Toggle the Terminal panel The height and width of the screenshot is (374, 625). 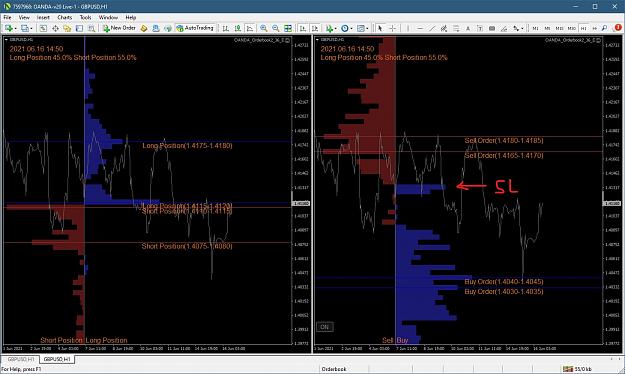[x=79, y=28]
